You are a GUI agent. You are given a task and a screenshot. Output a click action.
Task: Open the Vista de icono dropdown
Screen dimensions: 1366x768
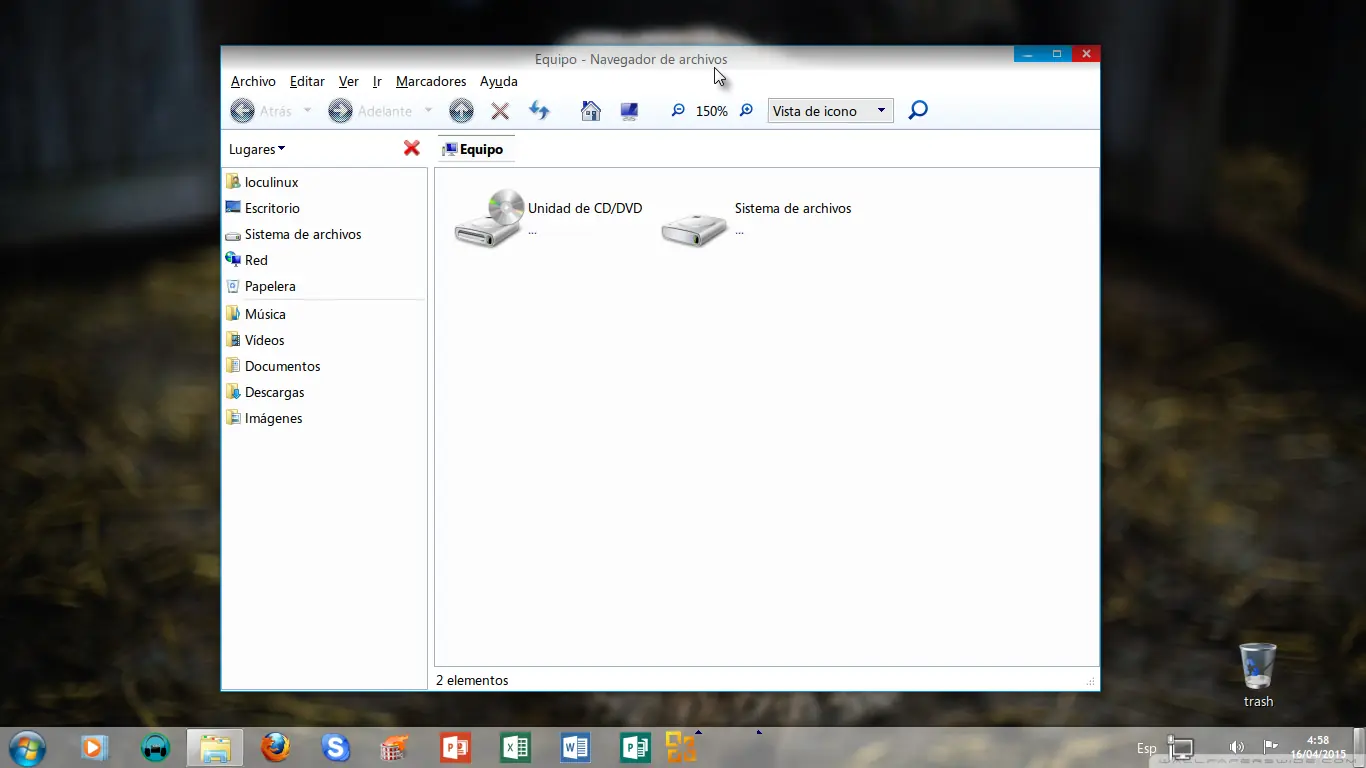tap(830, 111)
